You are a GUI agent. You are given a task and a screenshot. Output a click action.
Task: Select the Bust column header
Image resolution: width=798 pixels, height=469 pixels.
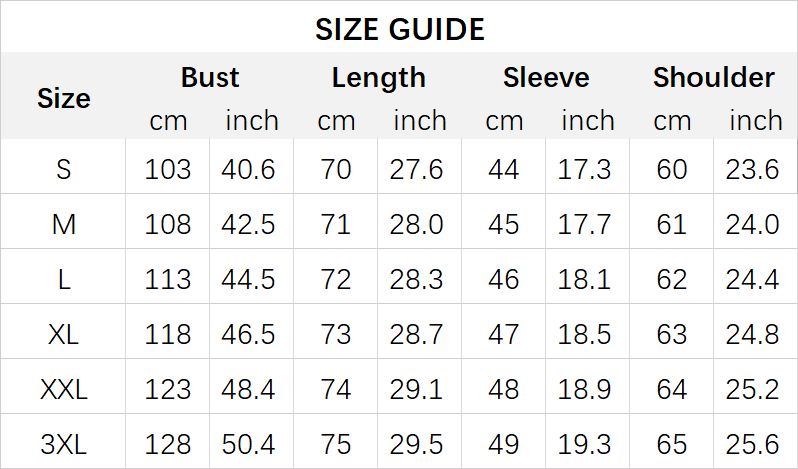210,78
